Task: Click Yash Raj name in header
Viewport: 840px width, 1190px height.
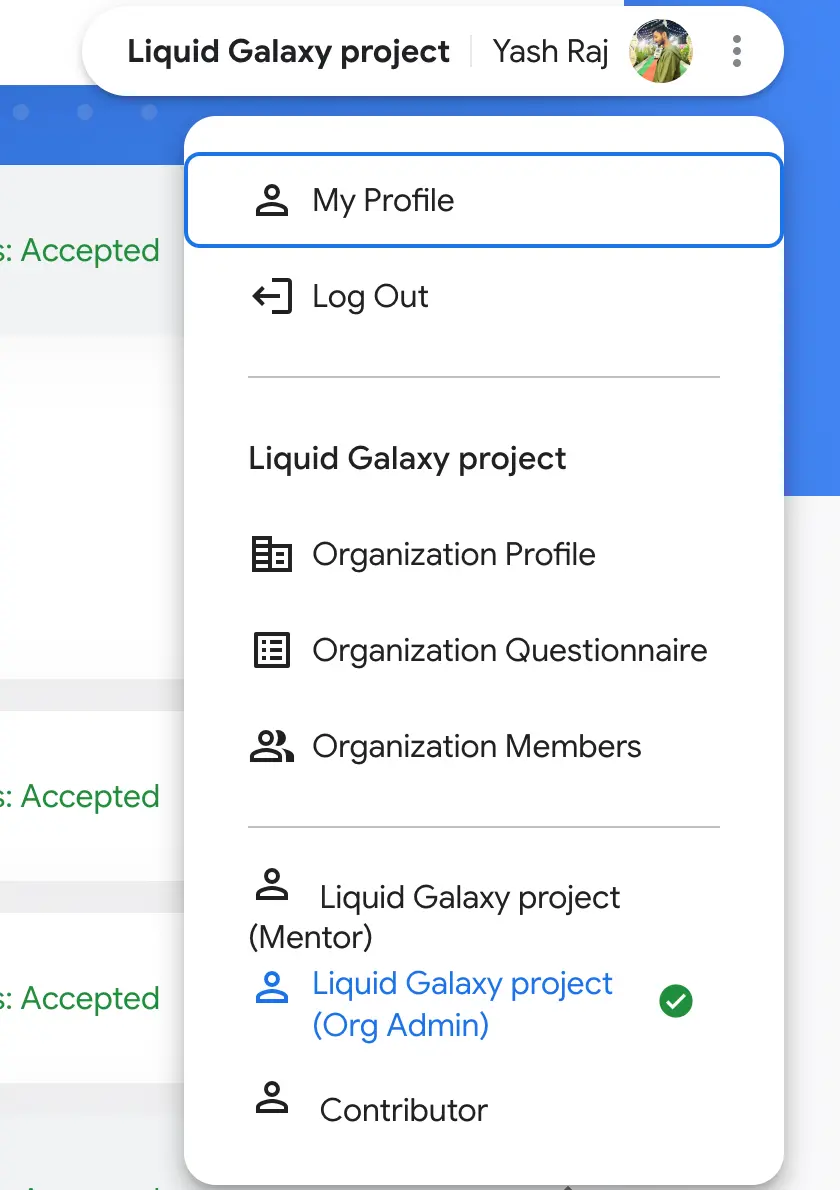Action: (551, 53)
